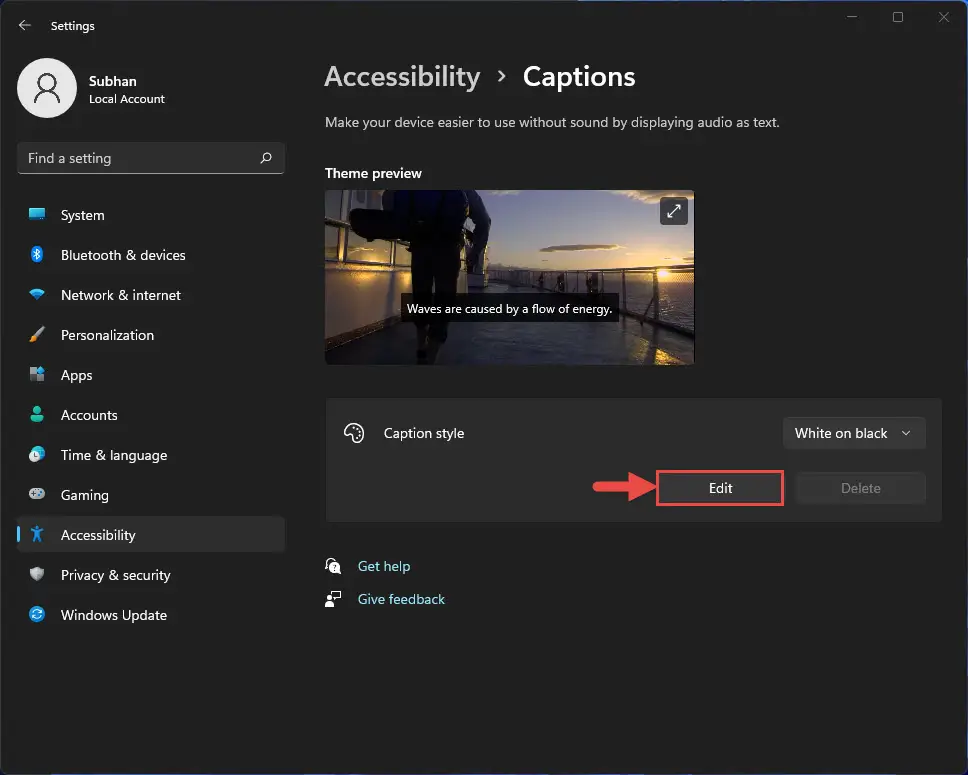Image resolution: width=968 pixels, height=775 pixels.
Task: Click the Personalization paintbrush icon
Action: 37,335
